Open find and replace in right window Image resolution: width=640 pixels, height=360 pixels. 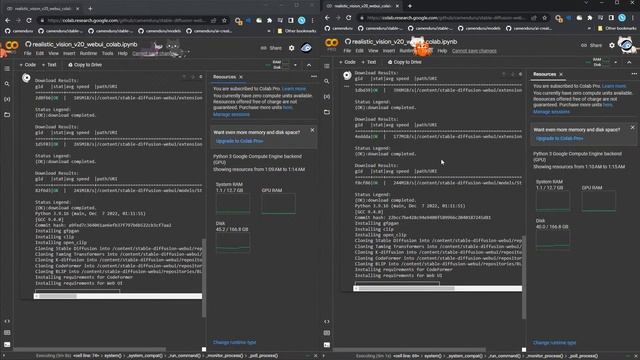pos(327,81)
